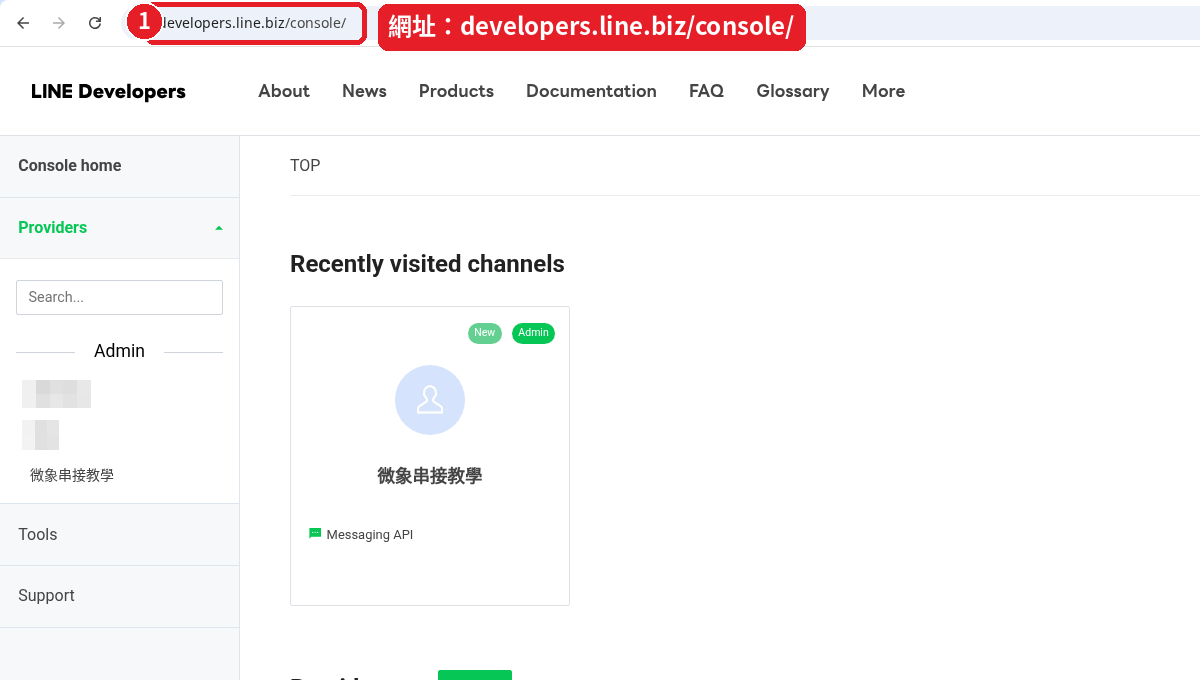Reload the page with refresh icon

pyautogui.click(x=95, y=23)
